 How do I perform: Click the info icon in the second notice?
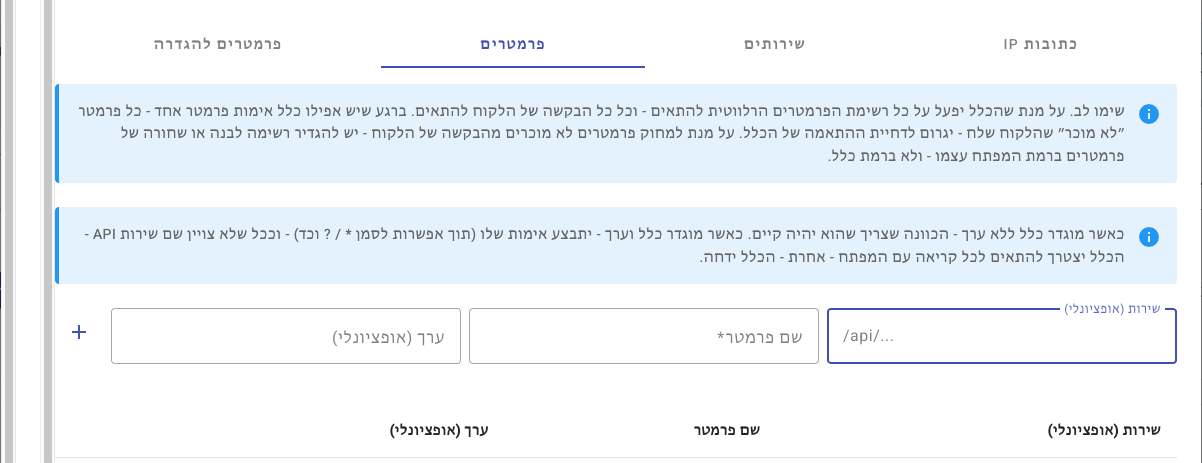tap(1149, 237)
